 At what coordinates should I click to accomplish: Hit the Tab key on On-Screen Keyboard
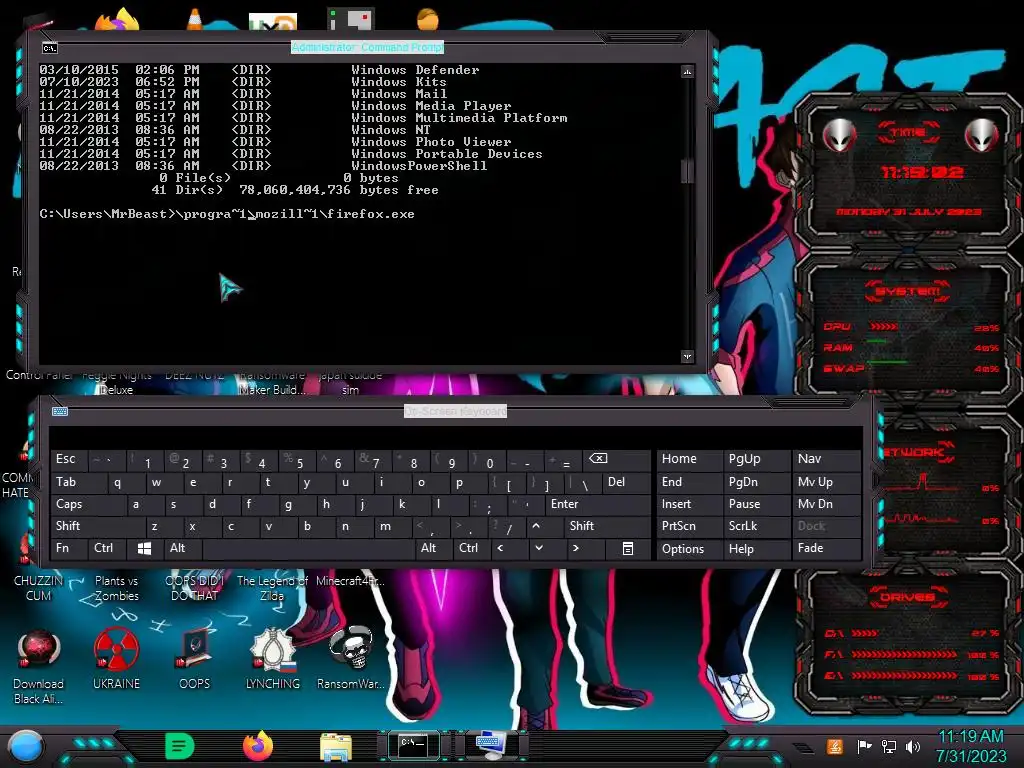click(78, 483)
